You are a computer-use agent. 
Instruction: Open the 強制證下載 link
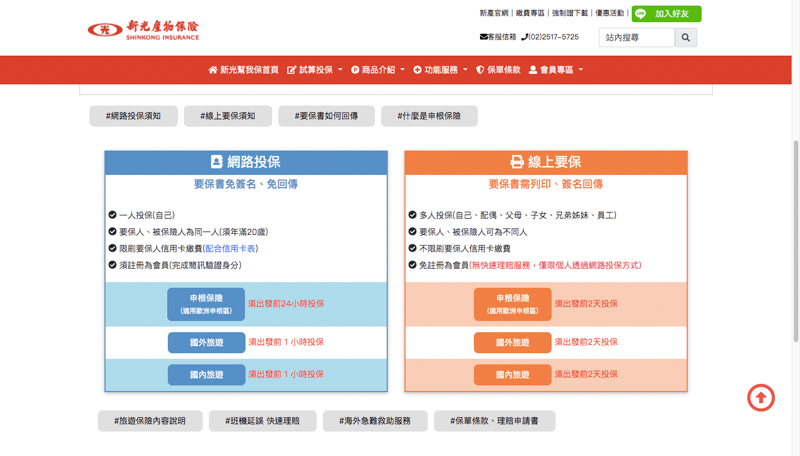(x=570, y=13)
